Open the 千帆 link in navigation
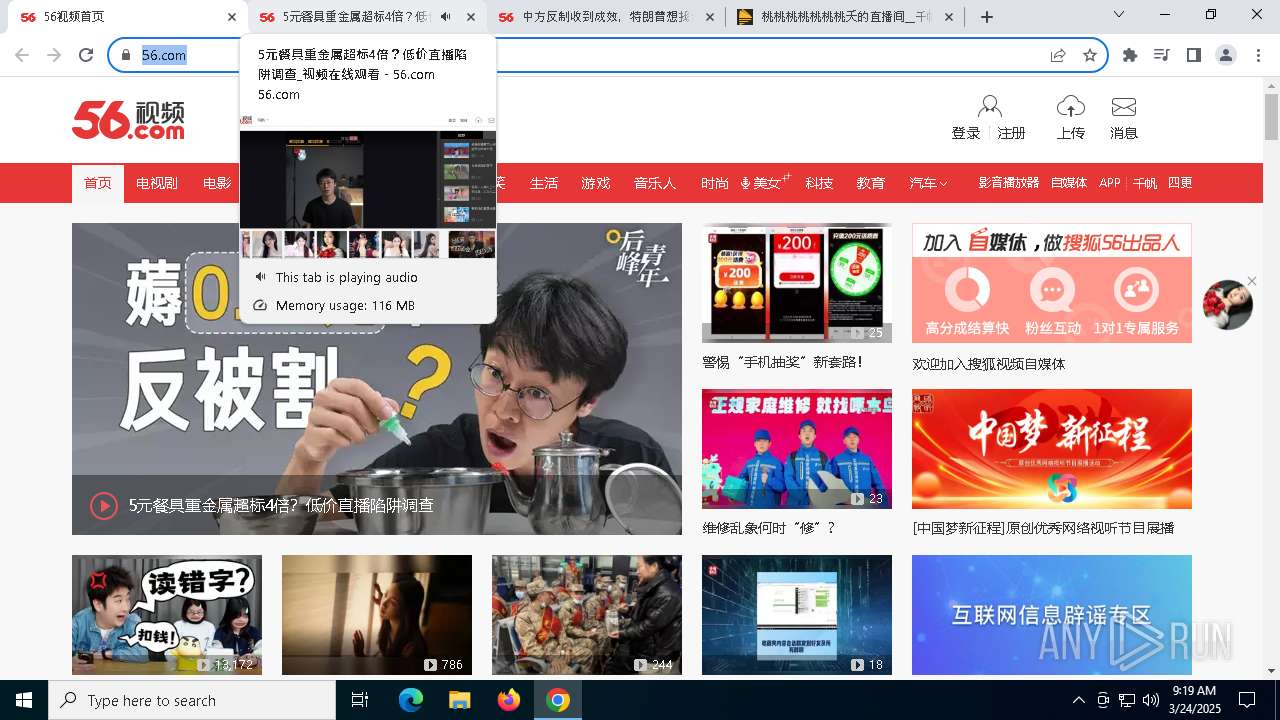The width and height of the screenshot is (1280, 720). (x=1145, y=183)
